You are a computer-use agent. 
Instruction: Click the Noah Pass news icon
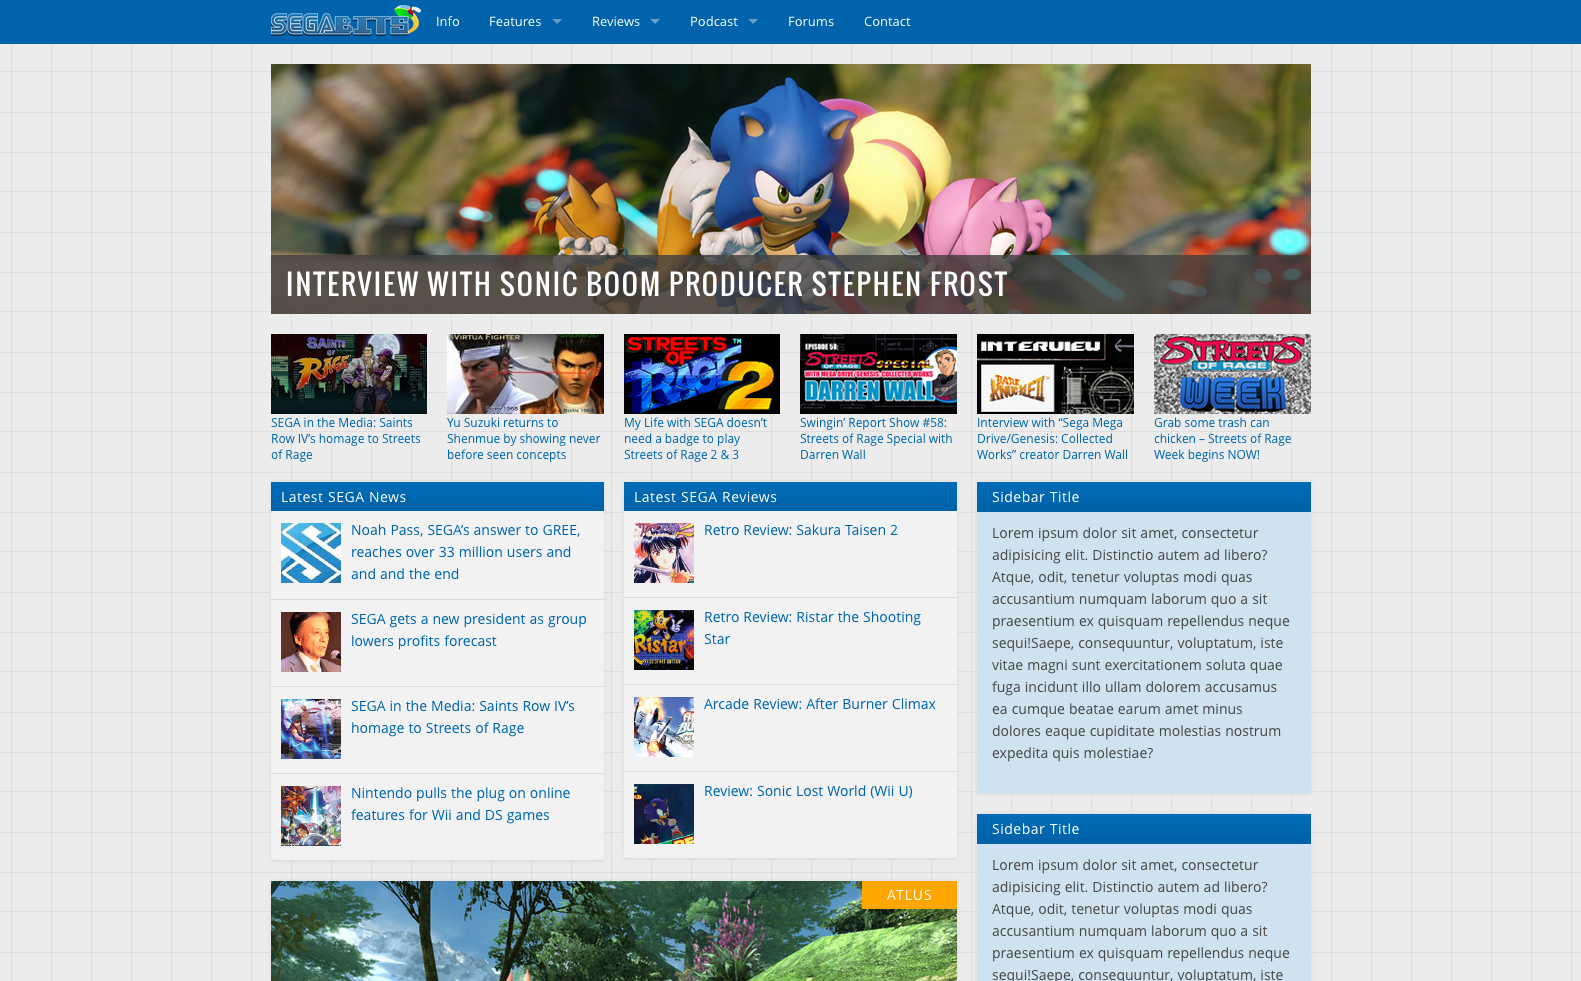(311, 553)
